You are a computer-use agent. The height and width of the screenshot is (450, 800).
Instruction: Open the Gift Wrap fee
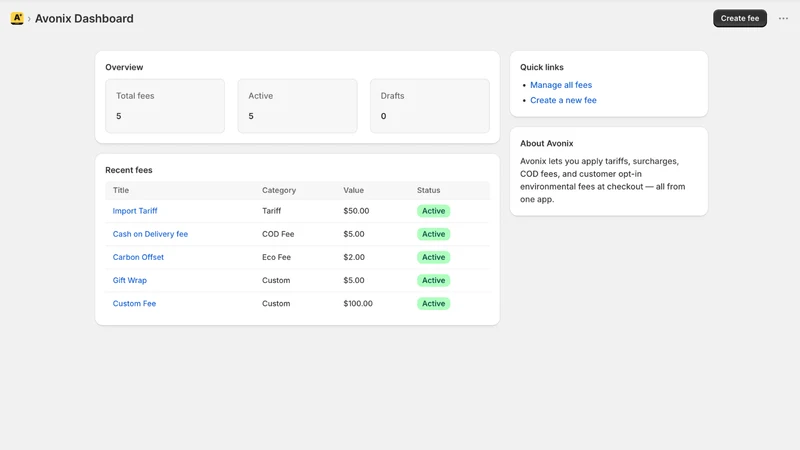coord(130,280)
